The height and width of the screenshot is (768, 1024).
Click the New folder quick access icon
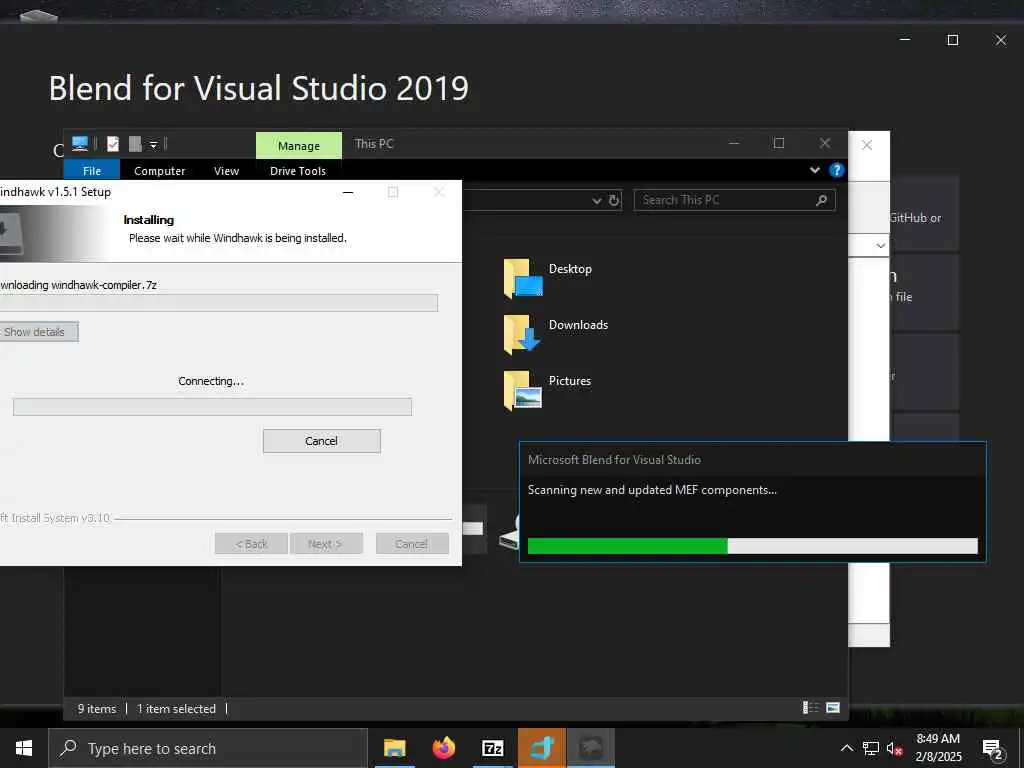click(135, 144)
